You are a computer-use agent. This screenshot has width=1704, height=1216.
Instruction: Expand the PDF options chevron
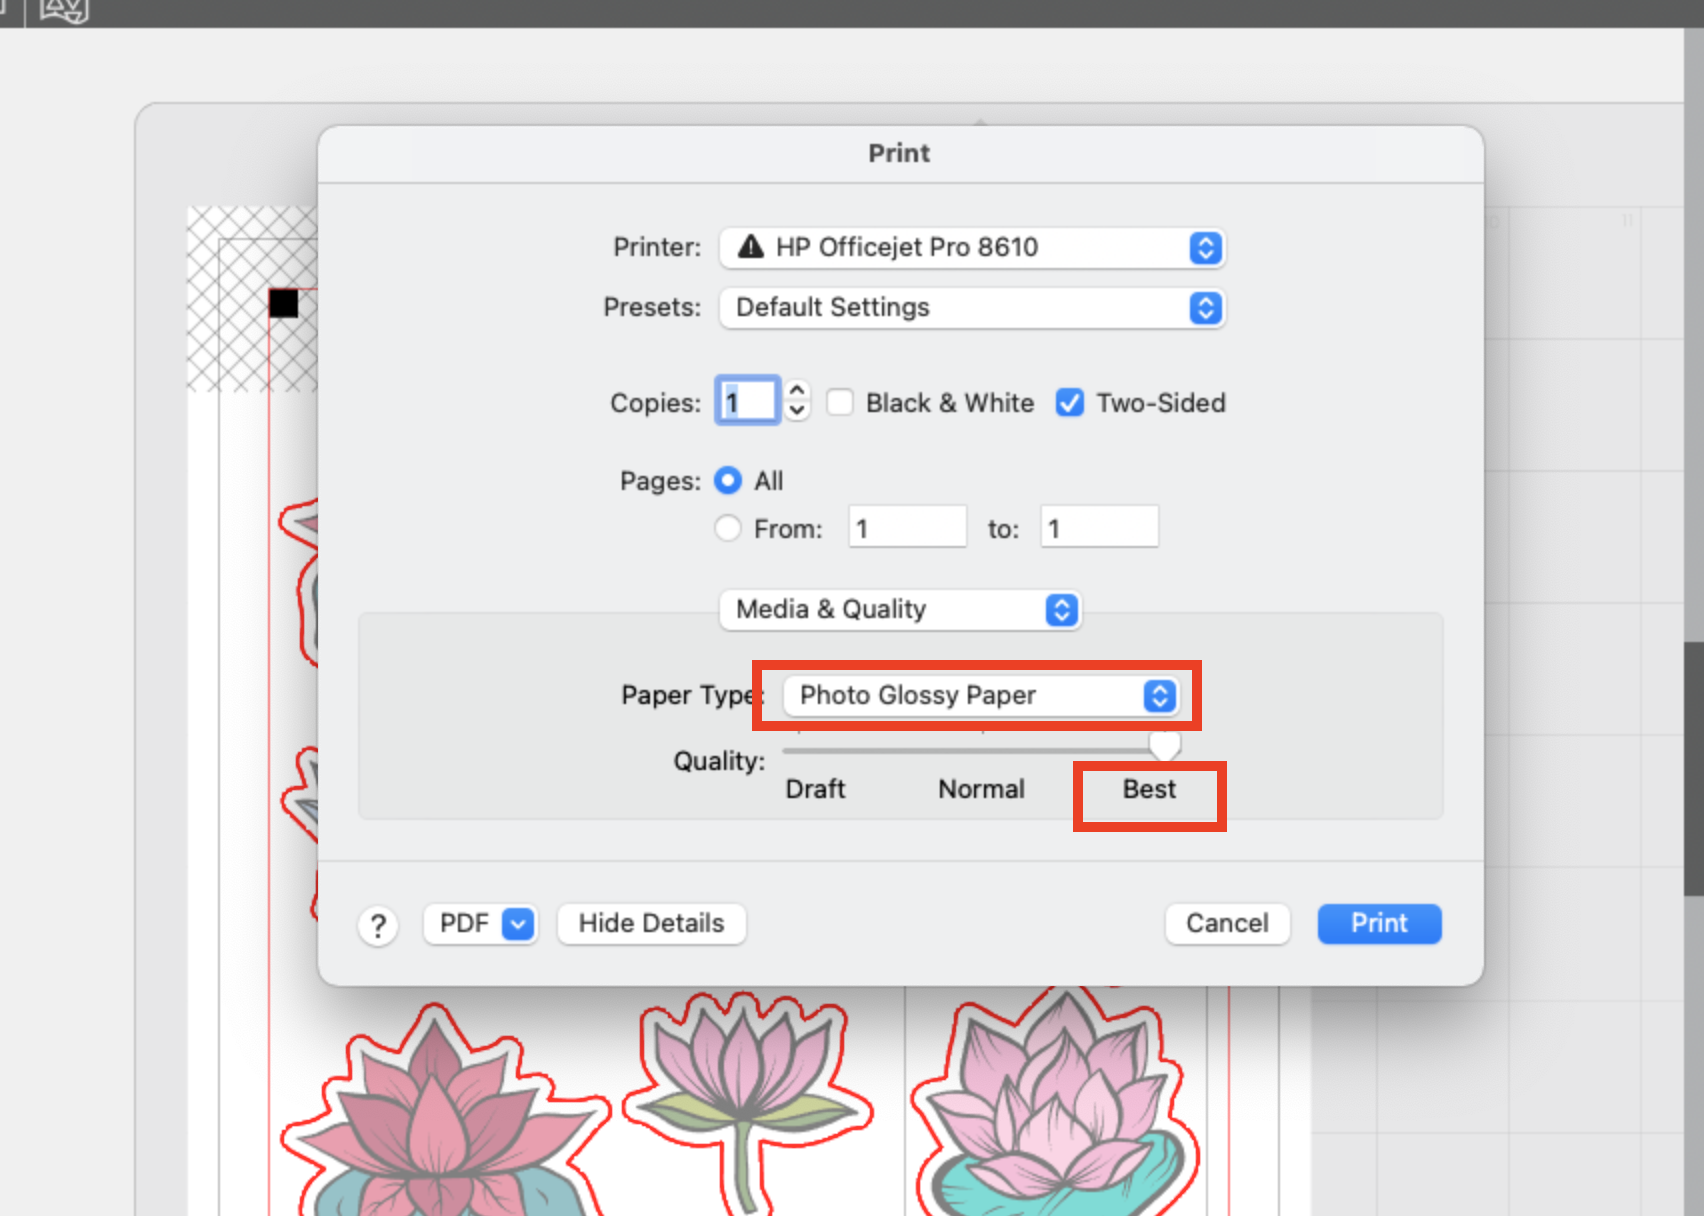516,924
